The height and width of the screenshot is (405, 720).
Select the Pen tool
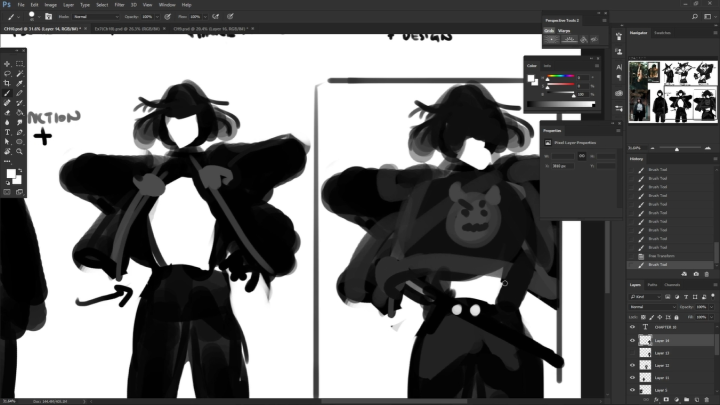pyautogui.click(x=19, y=132)
